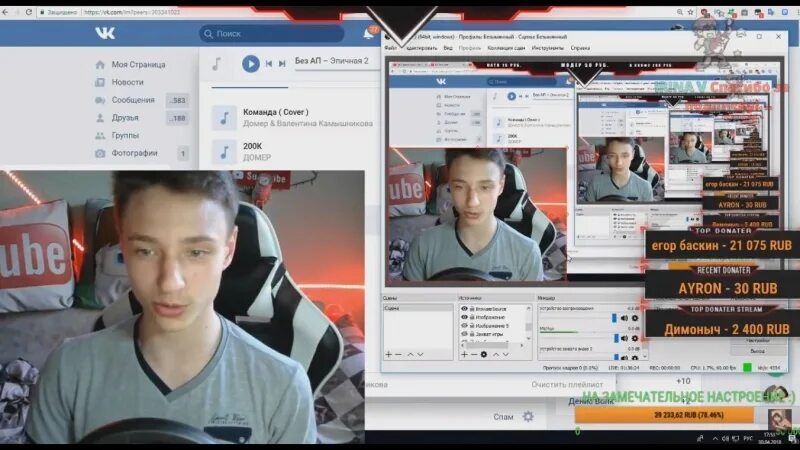Mute the playback device mixer channel

pos(624,318)
